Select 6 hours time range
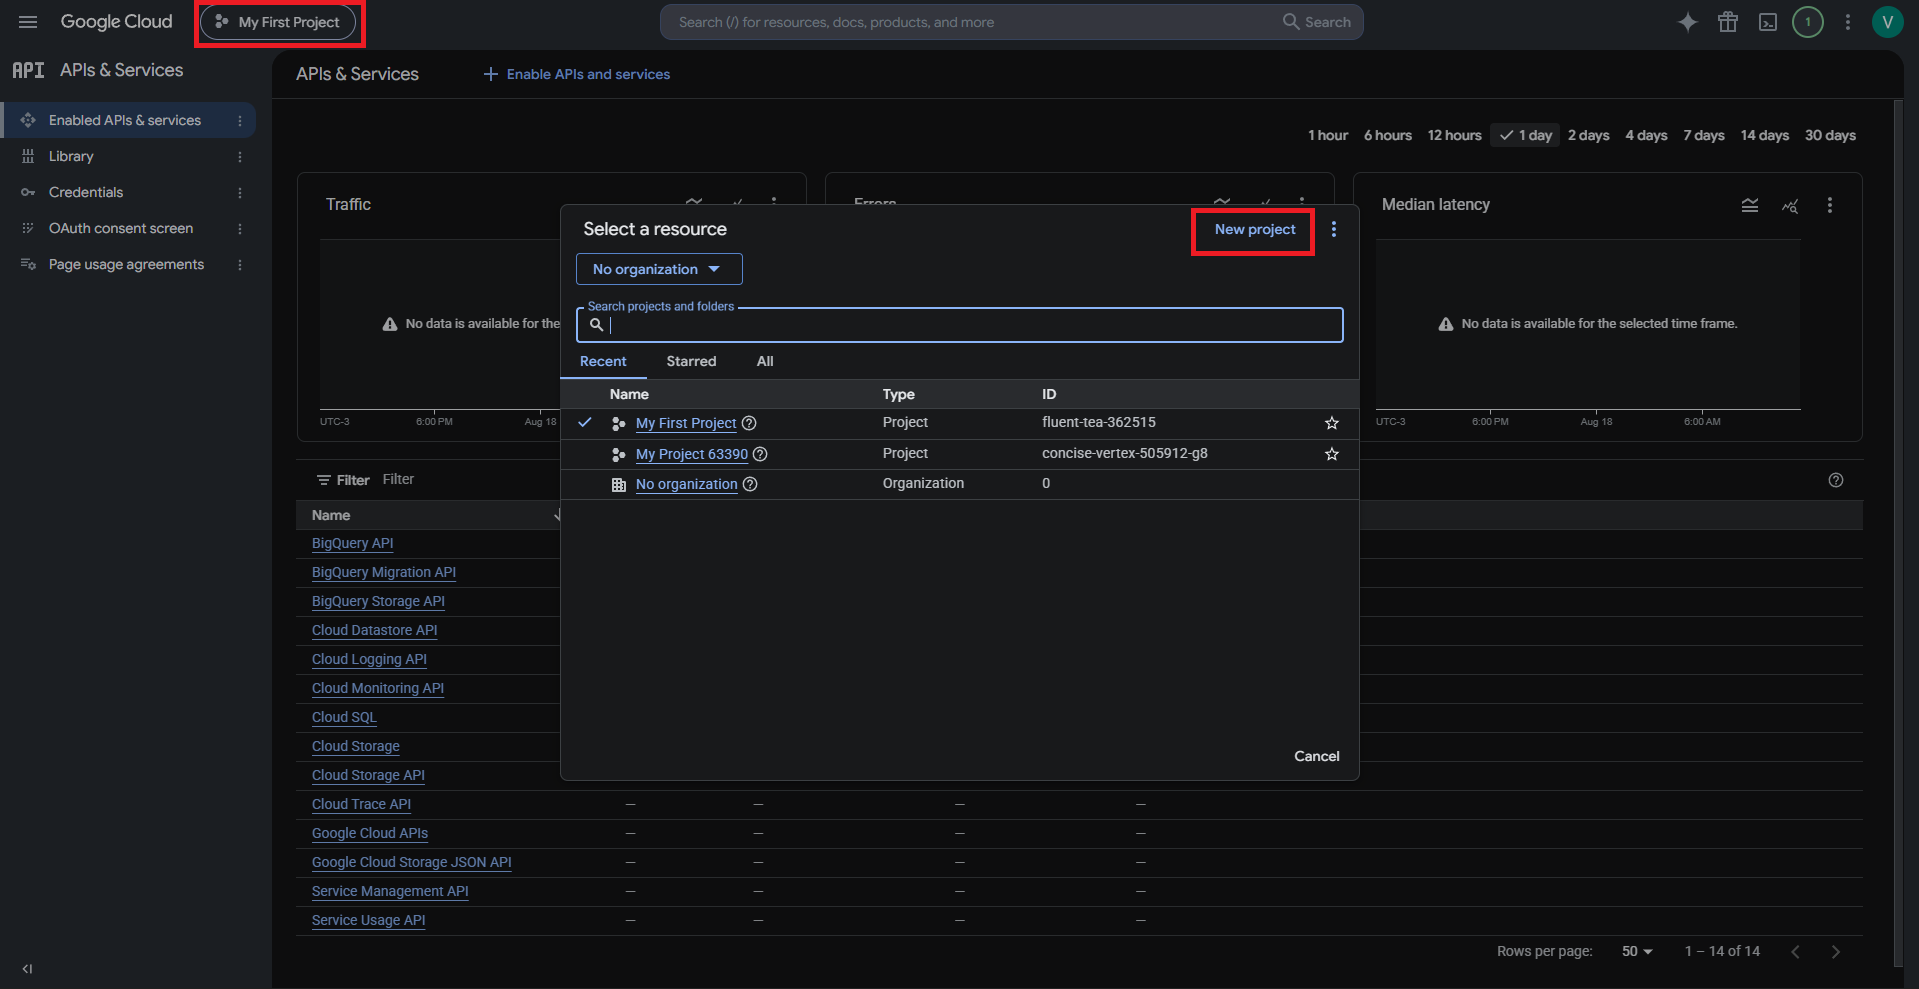 pos(1388,135)
